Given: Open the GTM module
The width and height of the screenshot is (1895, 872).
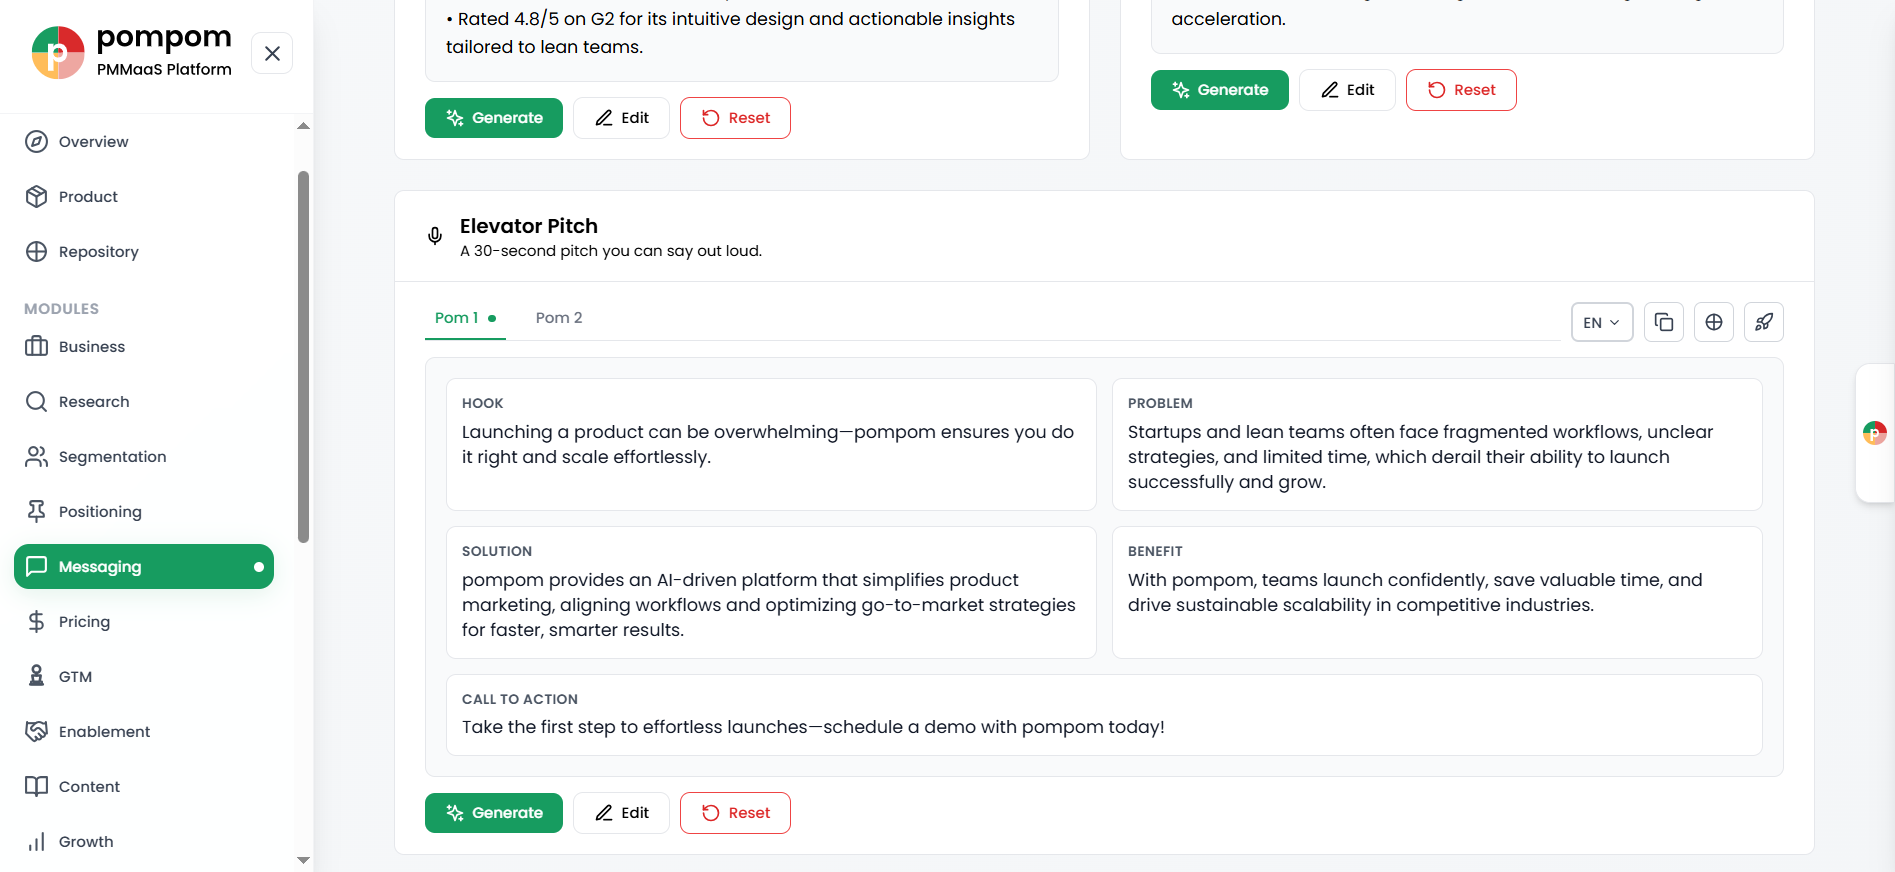Looking at the screenshot, I should [x=144, y=677].
